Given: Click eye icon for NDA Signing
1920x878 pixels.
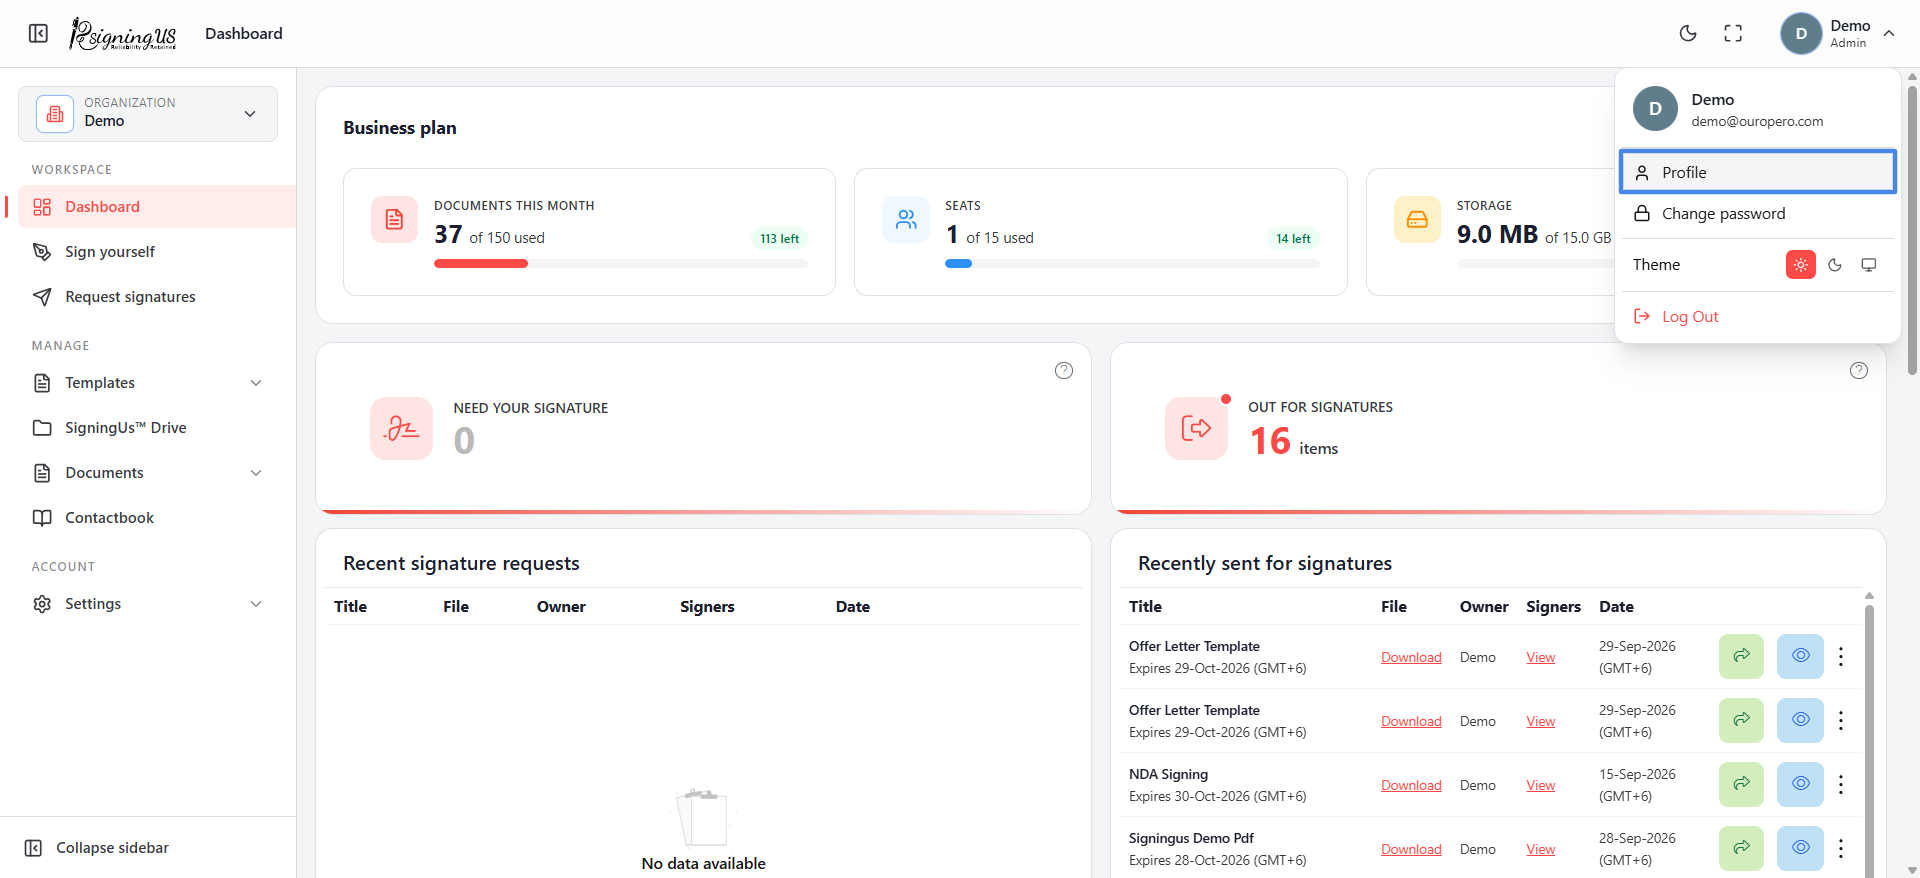Looking at the screenshot, I should 1800,784.
